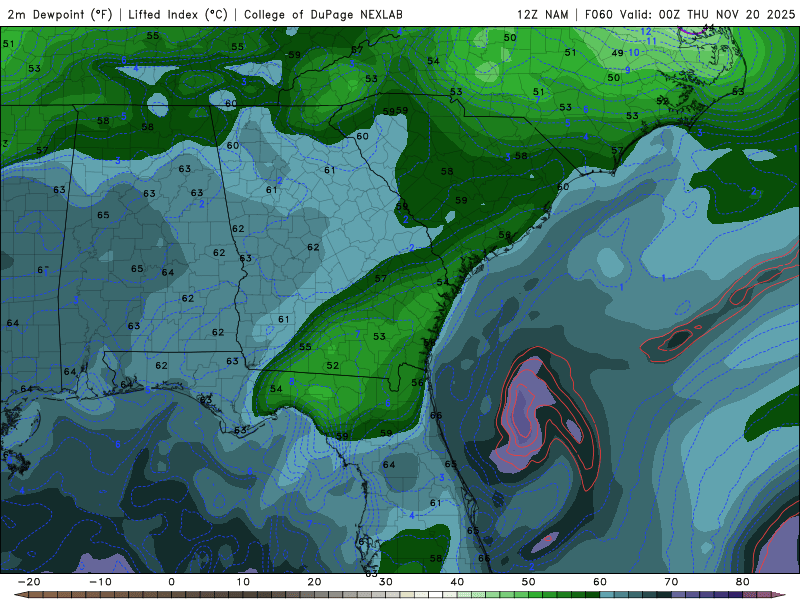Click the '-20' label on color scale
This screenshot has width=800, height=600.
click(29, 582)
